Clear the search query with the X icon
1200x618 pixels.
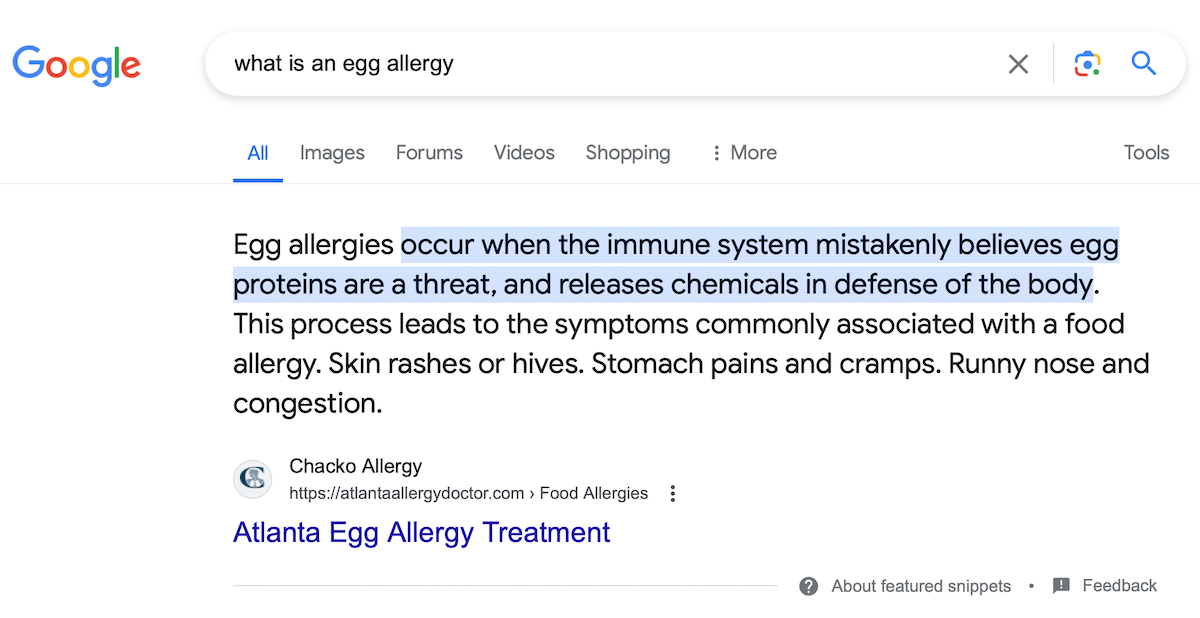tap(1018, 63)
